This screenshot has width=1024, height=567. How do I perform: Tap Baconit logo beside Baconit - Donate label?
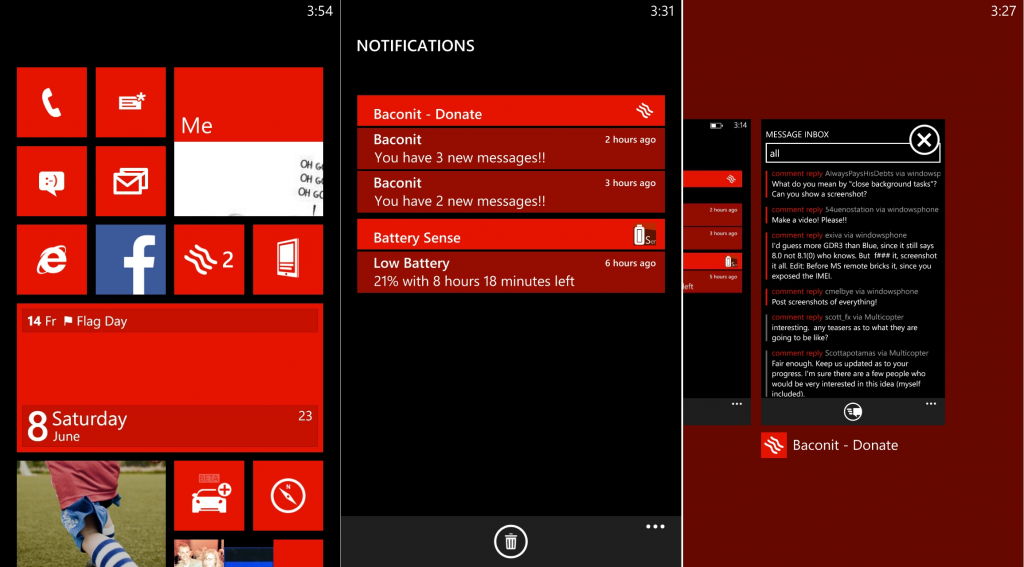pos(774,445)
